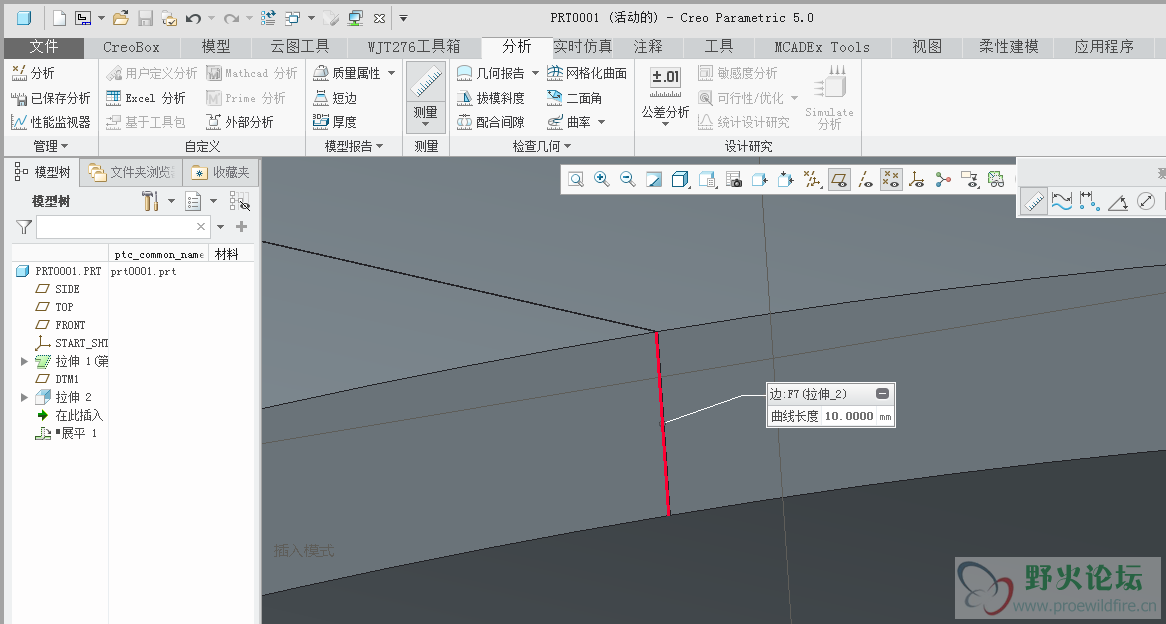The height and width of the screenshot is (624, 1166).
Task: Click the Tolerance Analysis ±.01 icon
Action: [x=666, y=82]
